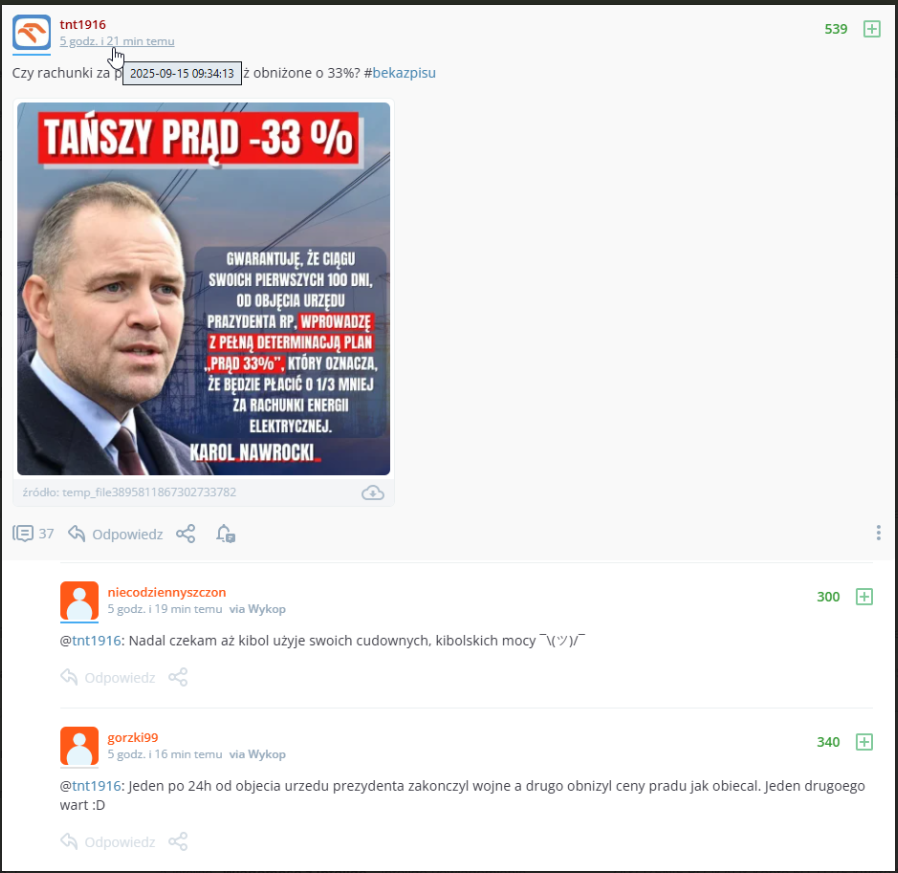The height and width of the screenshot is (873, 898).
Task: Open the #bekazpisu tag
Action: pyautogui.click(x=400, y=73)
